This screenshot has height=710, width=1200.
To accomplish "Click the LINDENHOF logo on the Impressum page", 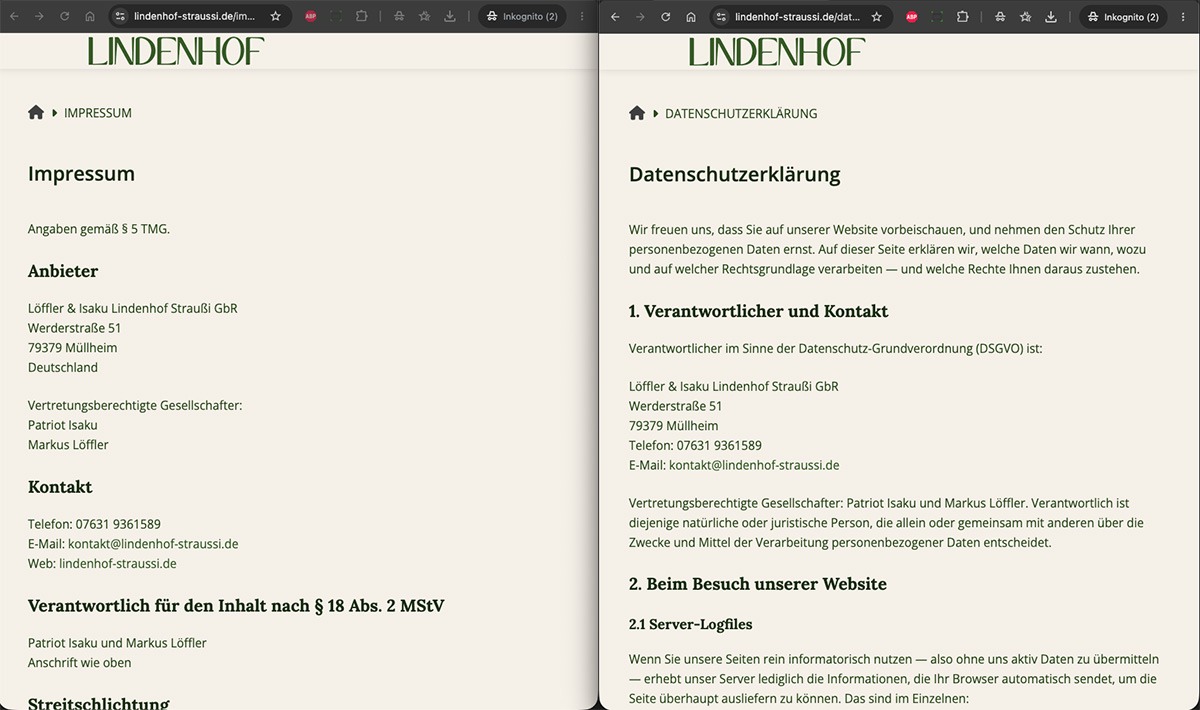I will (x=176, y=52).
